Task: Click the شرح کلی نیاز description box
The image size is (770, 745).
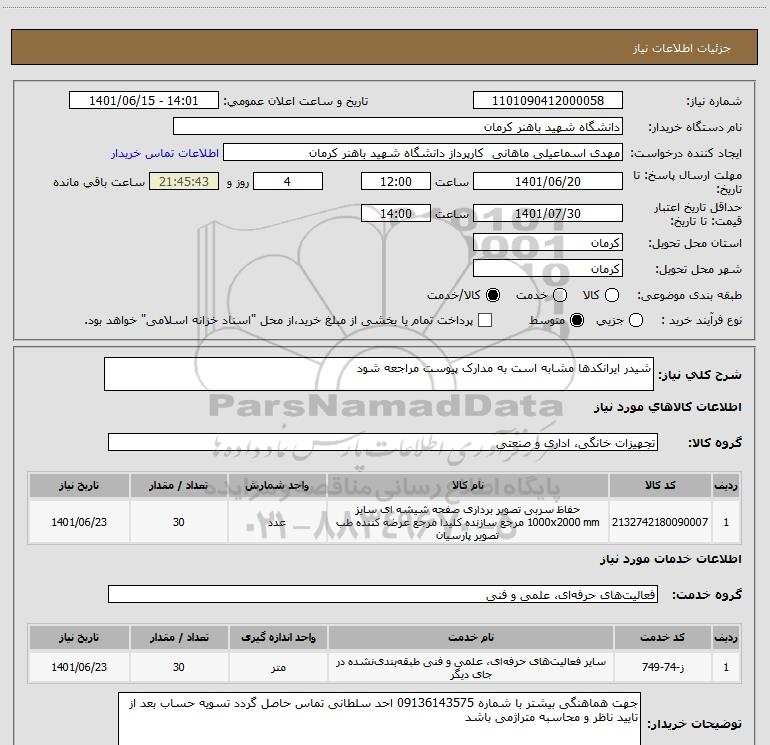Action: [x=379, y=374]
